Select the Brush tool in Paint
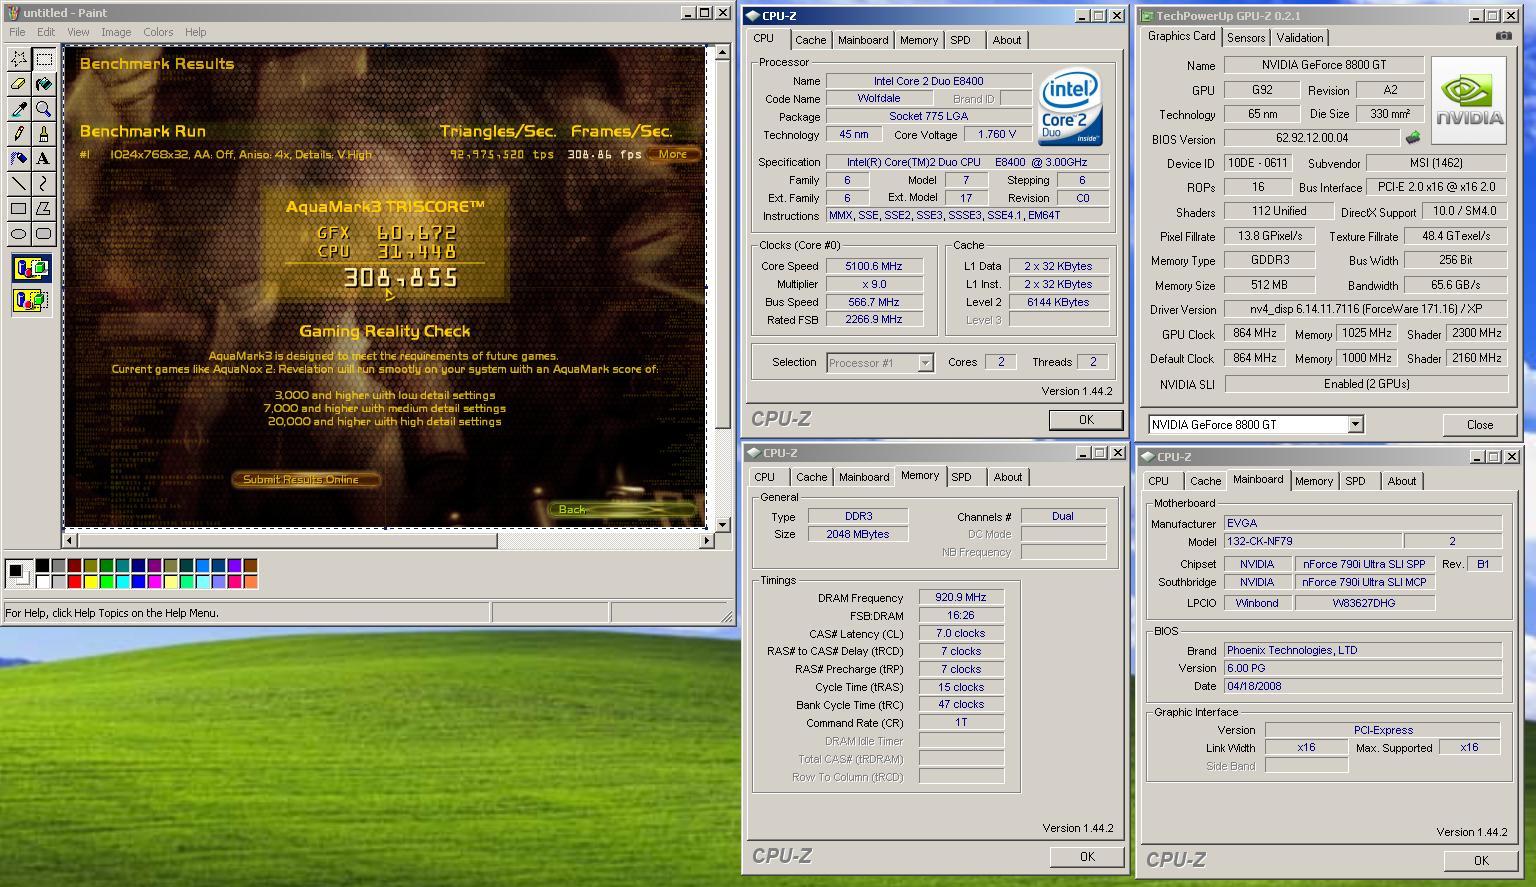Image resolution: width=1536 pixels, height=887 pixels. 43,134
